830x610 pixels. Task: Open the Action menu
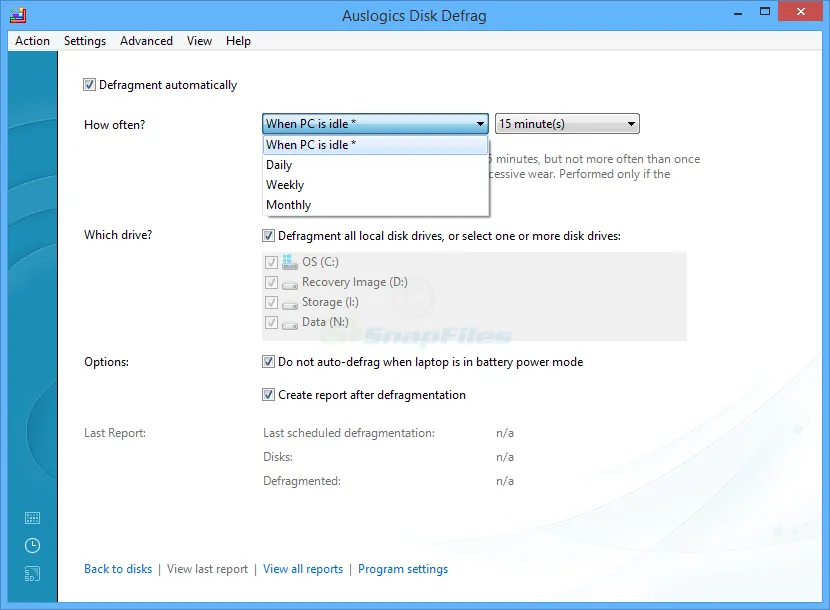(32, 41)
